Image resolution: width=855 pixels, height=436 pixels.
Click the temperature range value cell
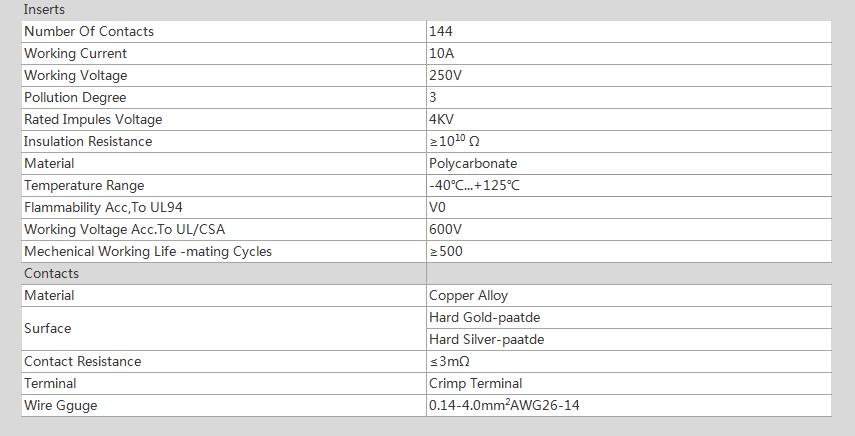(474, 186)
